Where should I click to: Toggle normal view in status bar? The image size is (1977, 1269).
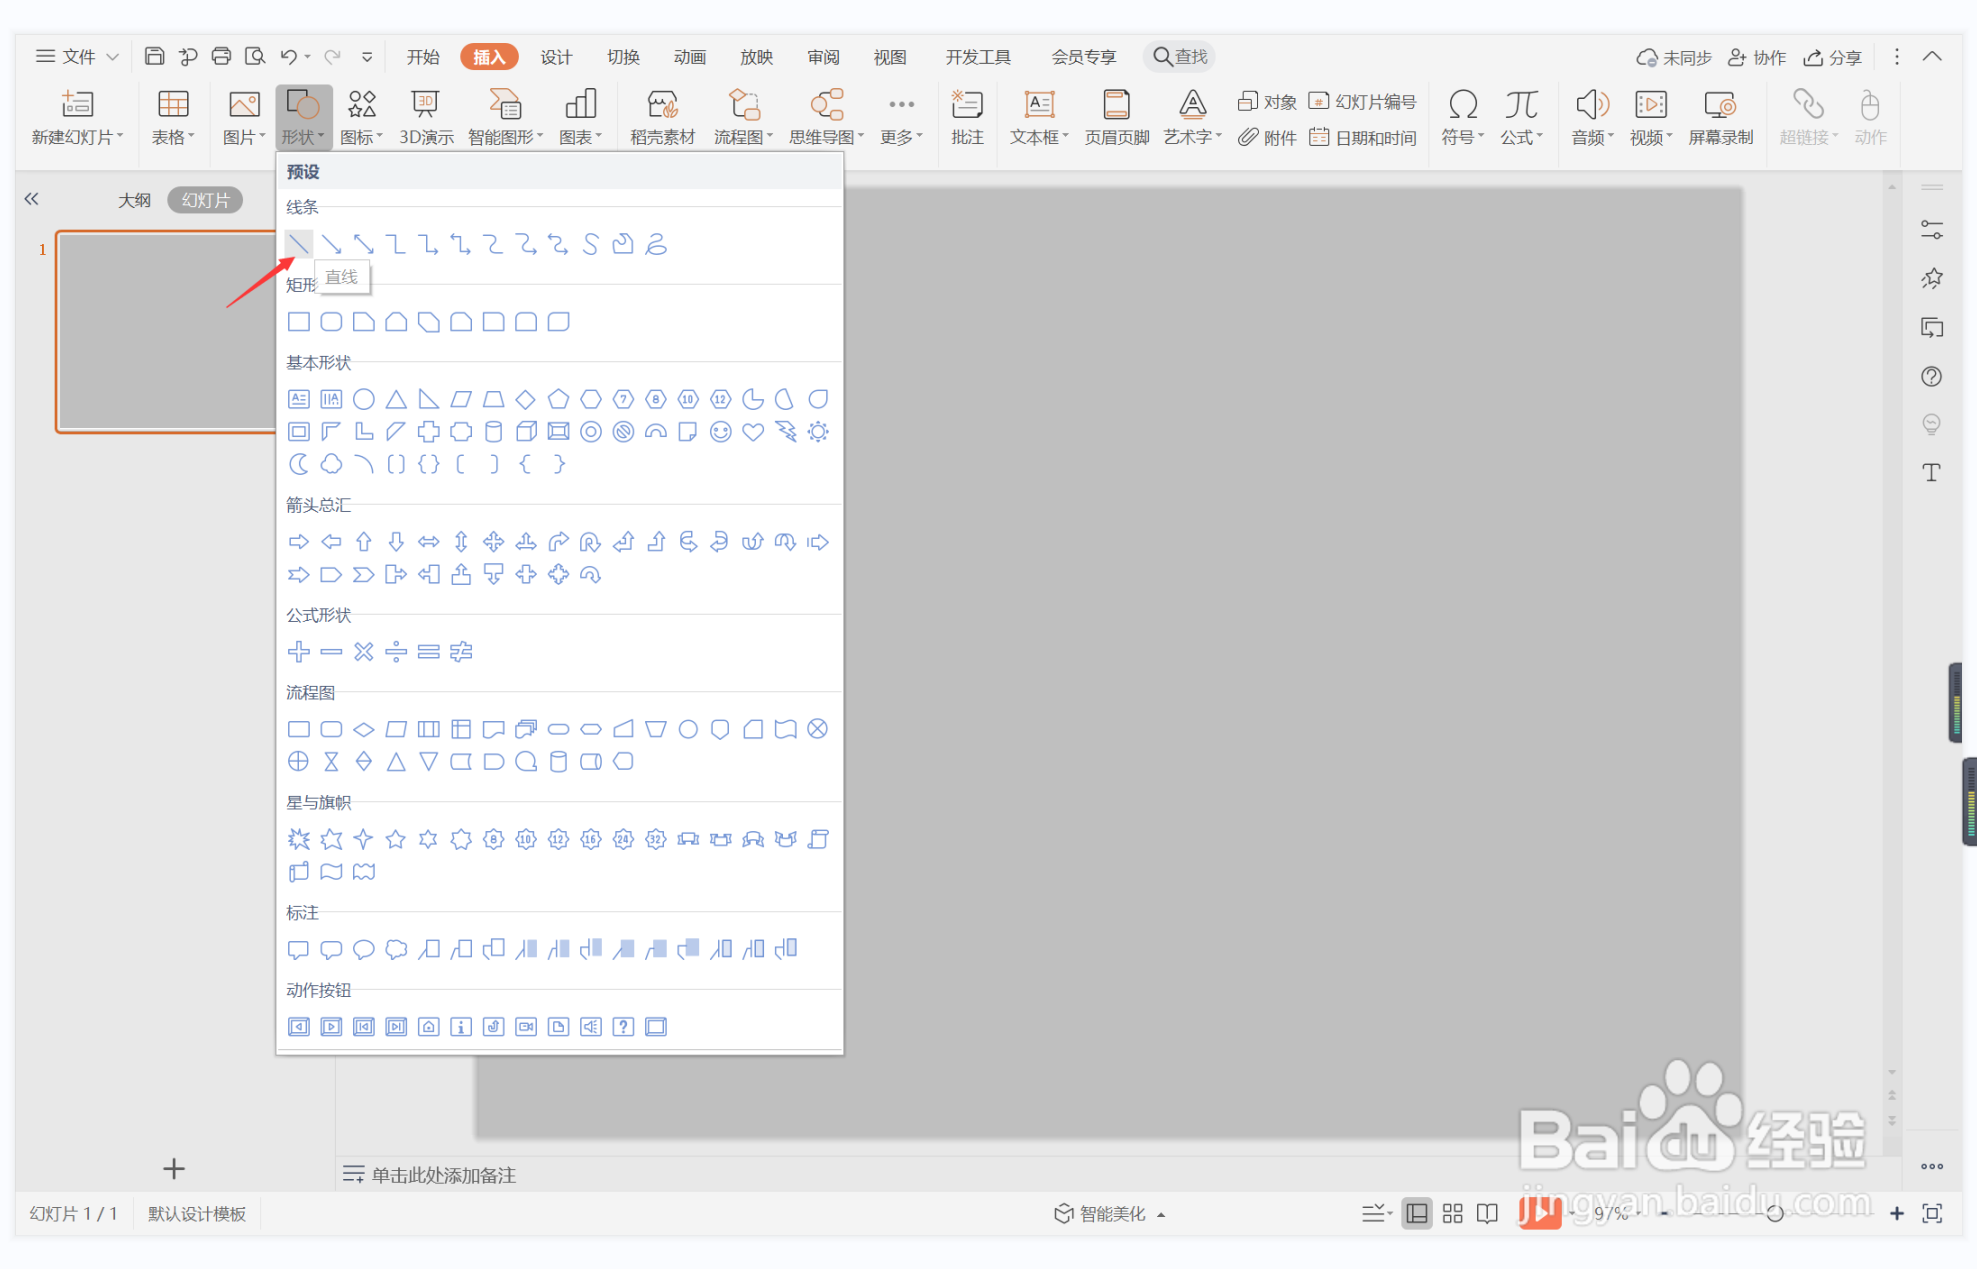pyautogui.click(x=1416, y=1213)
